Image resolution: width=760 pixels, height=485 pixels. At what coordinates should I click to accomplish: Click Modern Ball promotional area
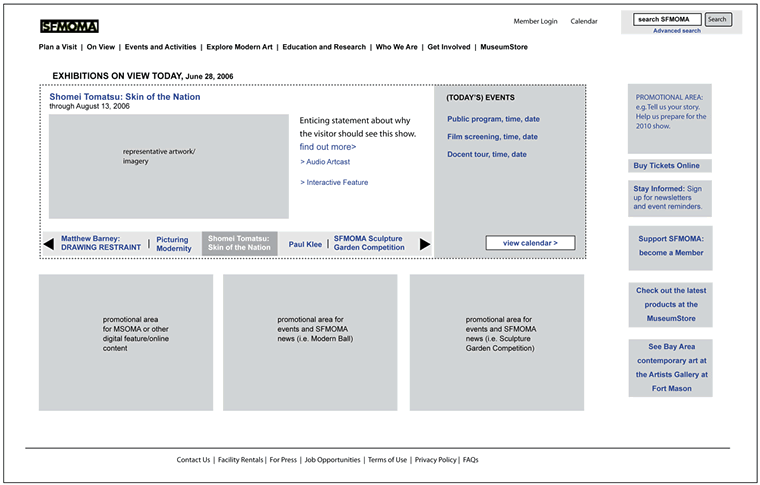(310, 343)
